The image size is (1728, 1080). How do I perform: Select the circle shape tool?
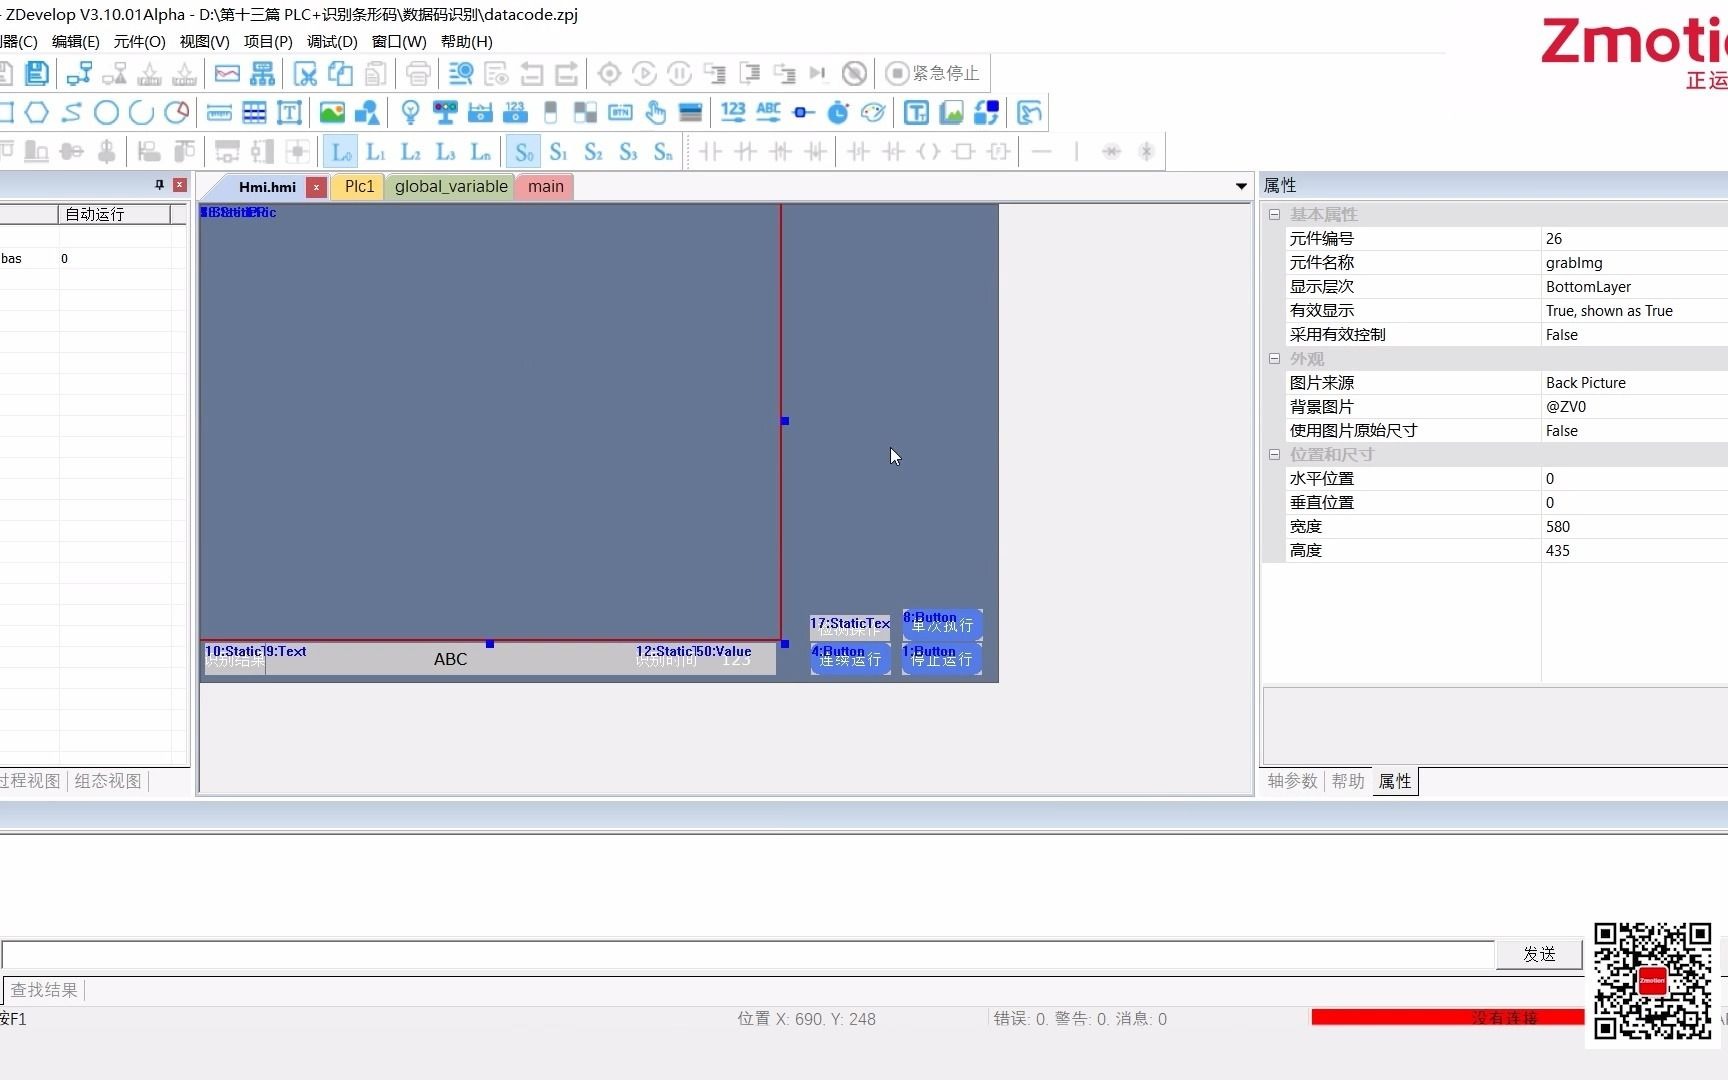106,112
